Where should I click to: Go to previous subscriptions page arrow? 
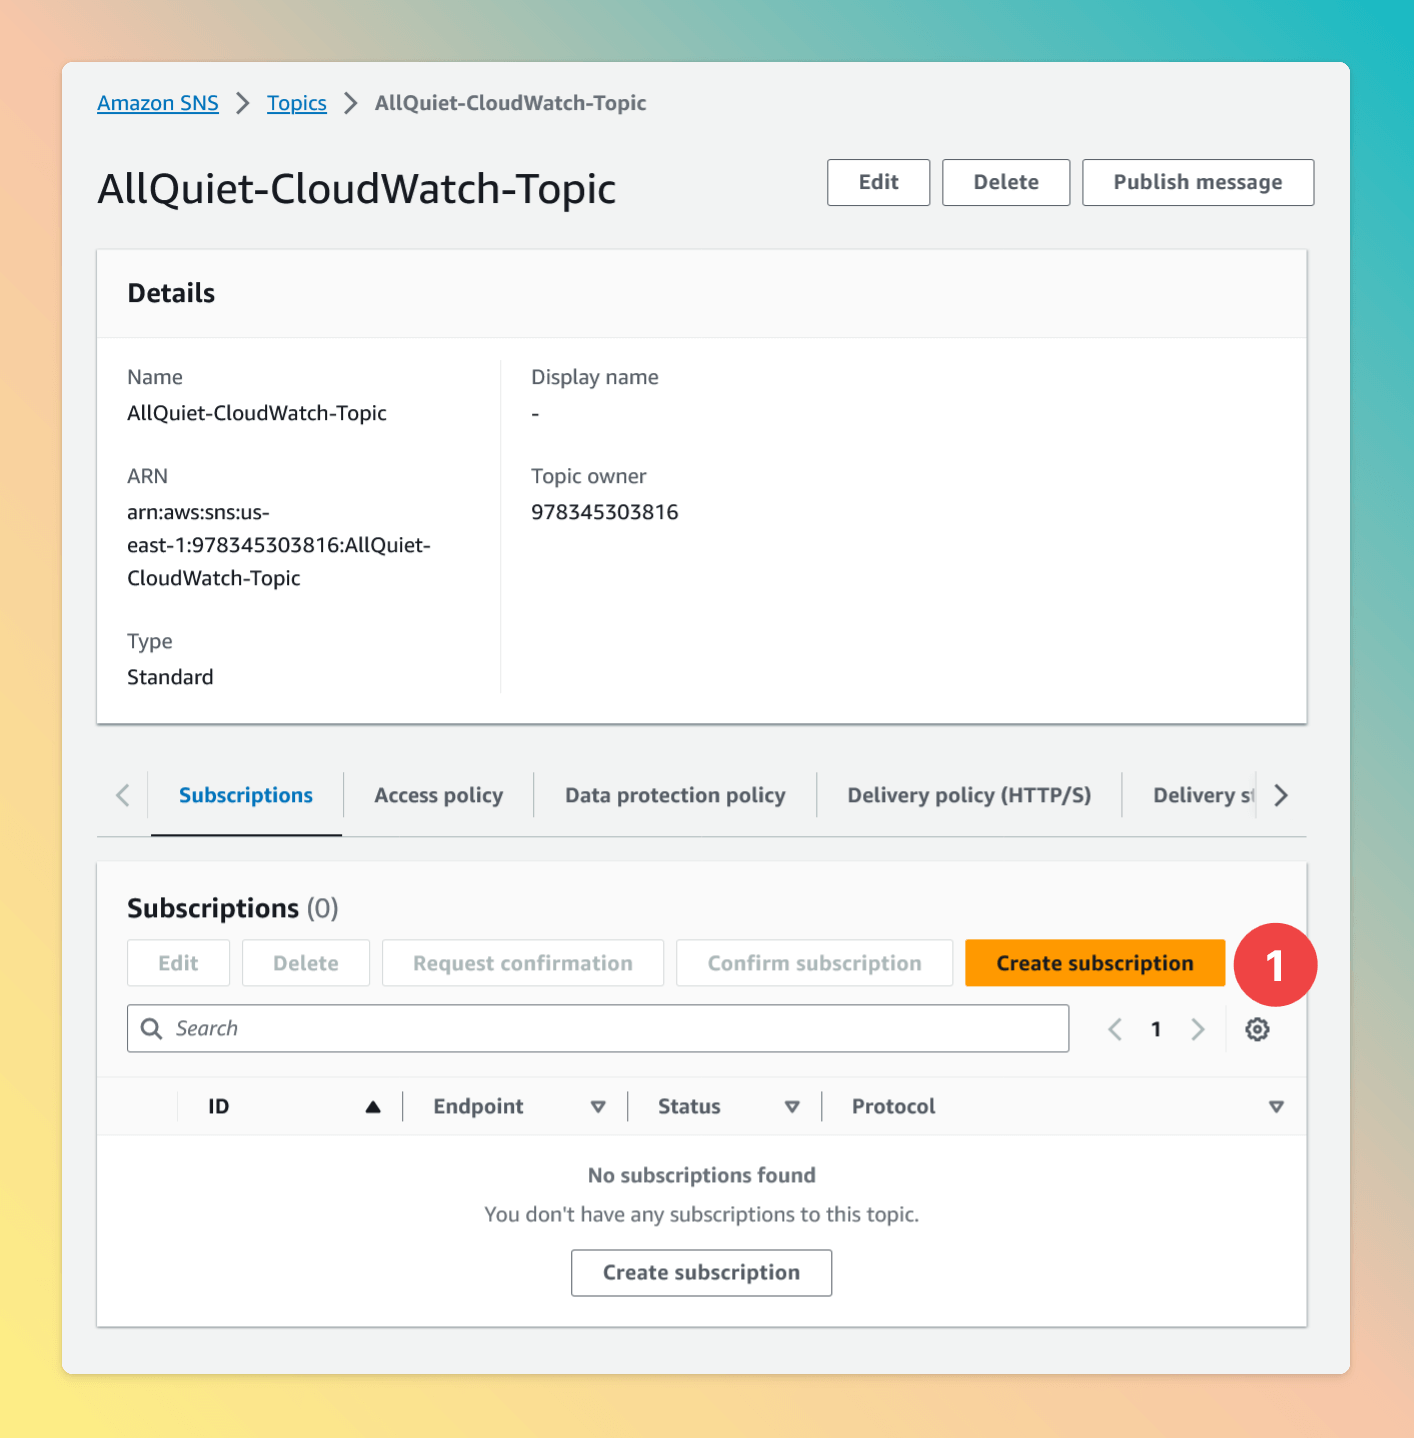pos(1115,1029)
